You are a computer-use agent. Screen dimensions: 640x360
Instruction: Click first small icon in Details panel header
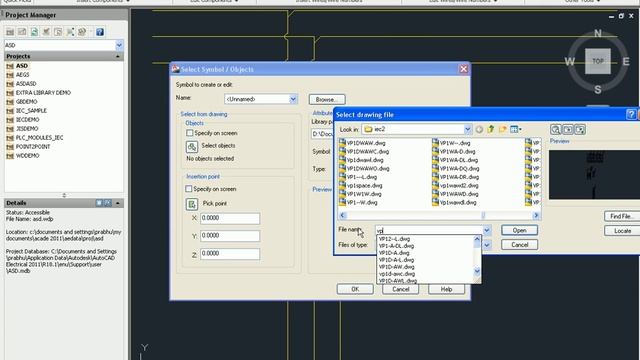click(99, 203)
